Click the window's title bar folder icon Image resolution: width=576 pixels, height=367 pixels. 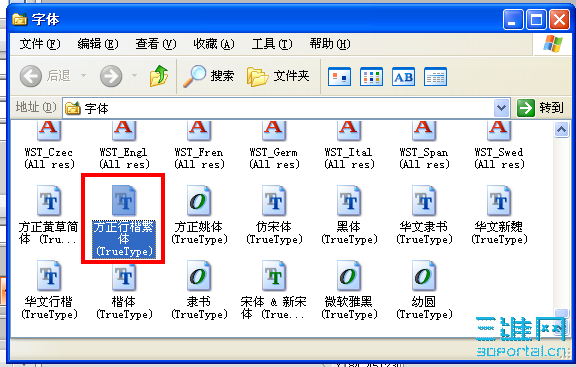point(19,19)
